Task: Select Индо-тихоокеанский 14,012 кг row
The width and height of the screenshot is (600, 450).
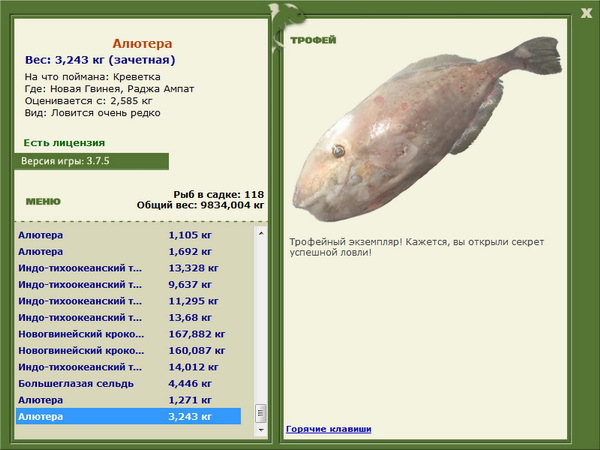Action: tap(128, 367)
